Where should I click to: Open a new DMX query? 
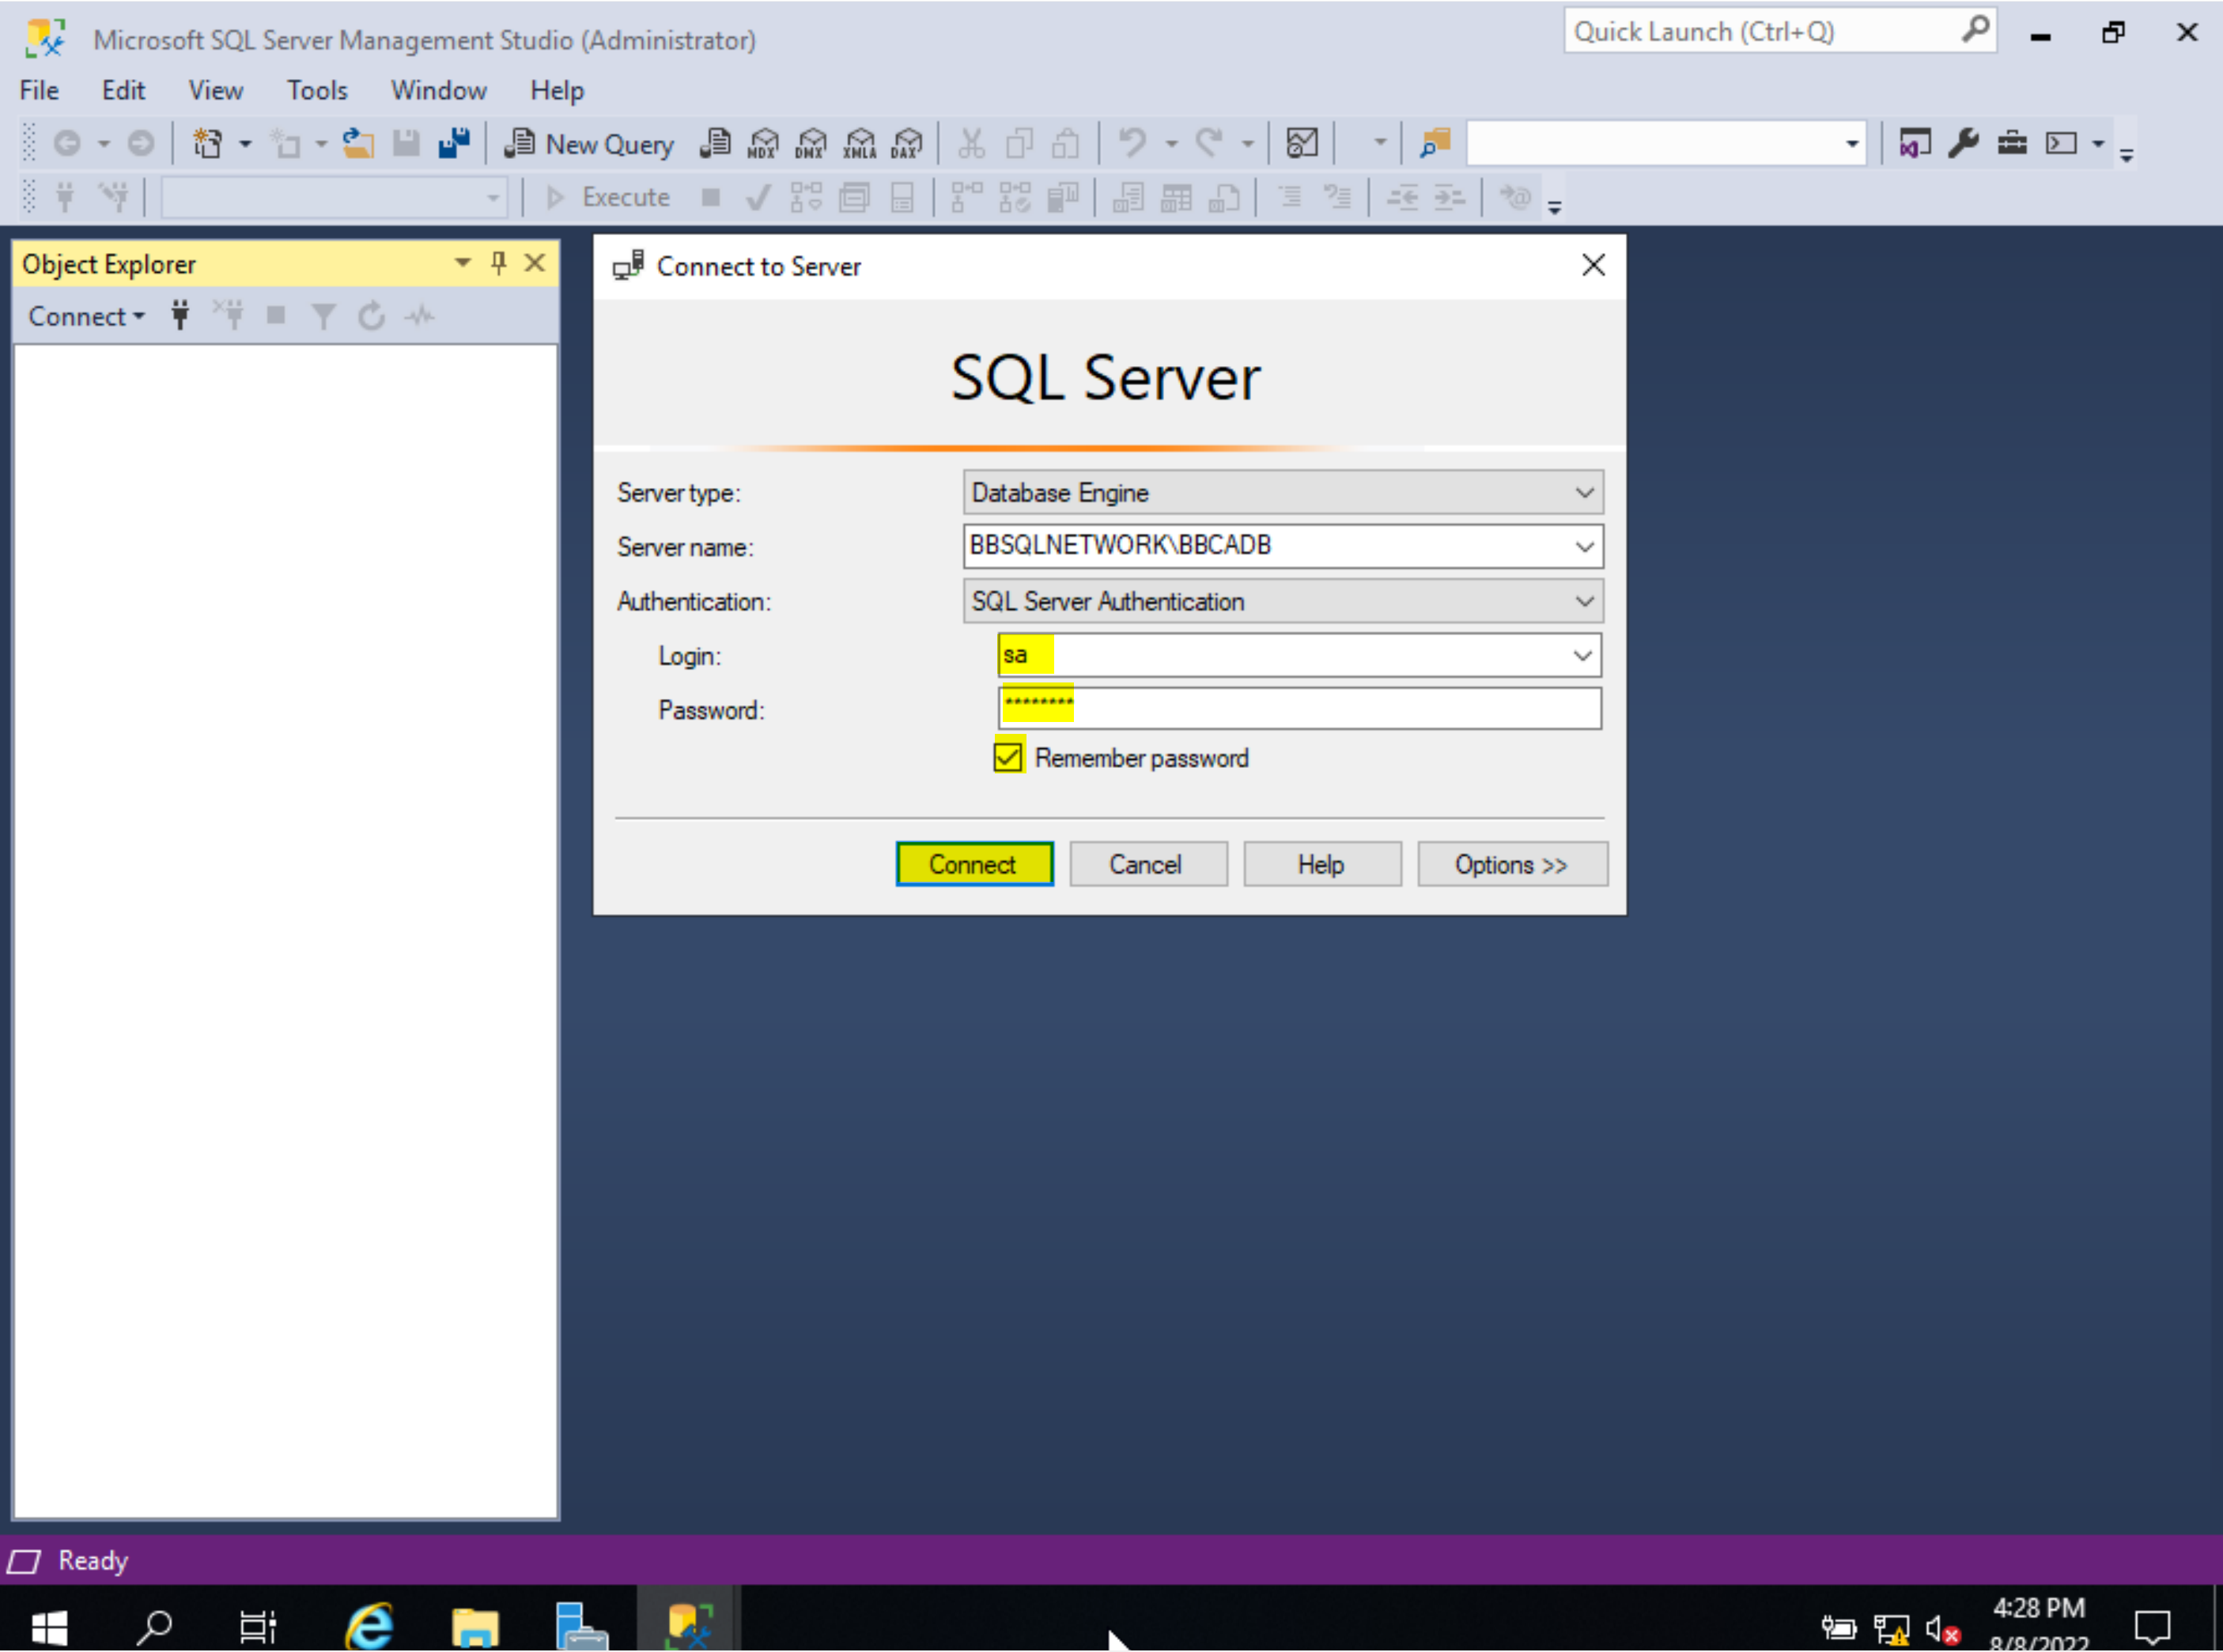pos(811,143)
